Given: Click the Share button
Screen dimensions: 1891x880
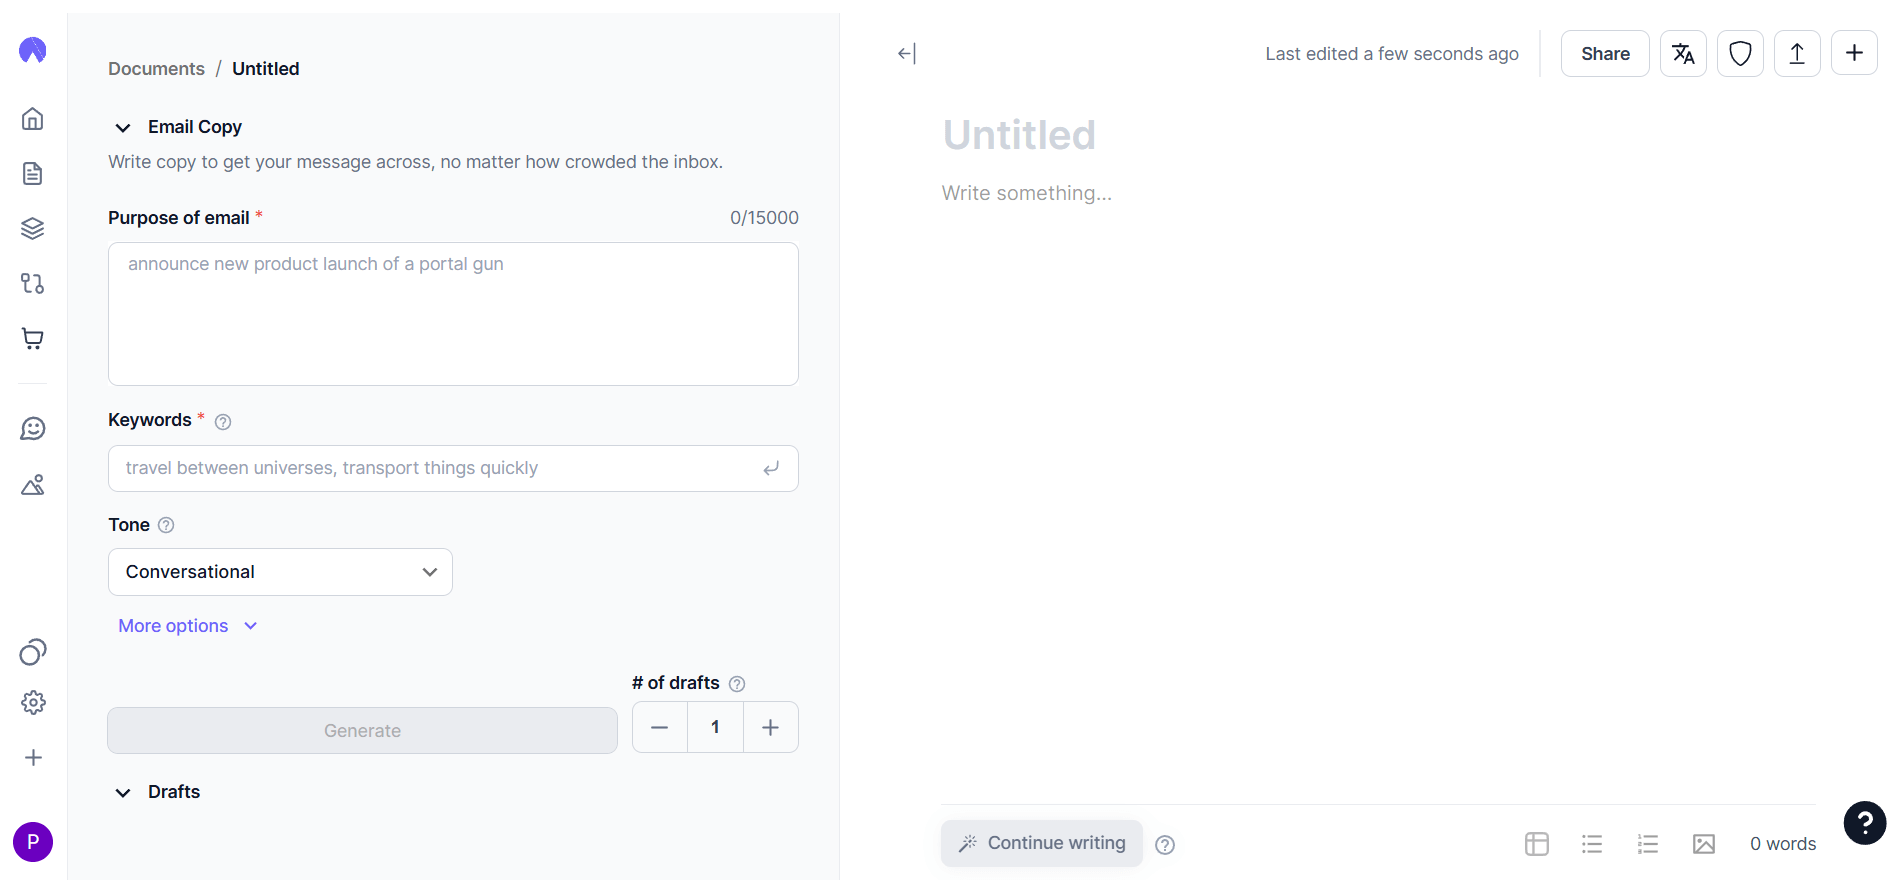Looking at the screenshot, I should point(1605,54).
